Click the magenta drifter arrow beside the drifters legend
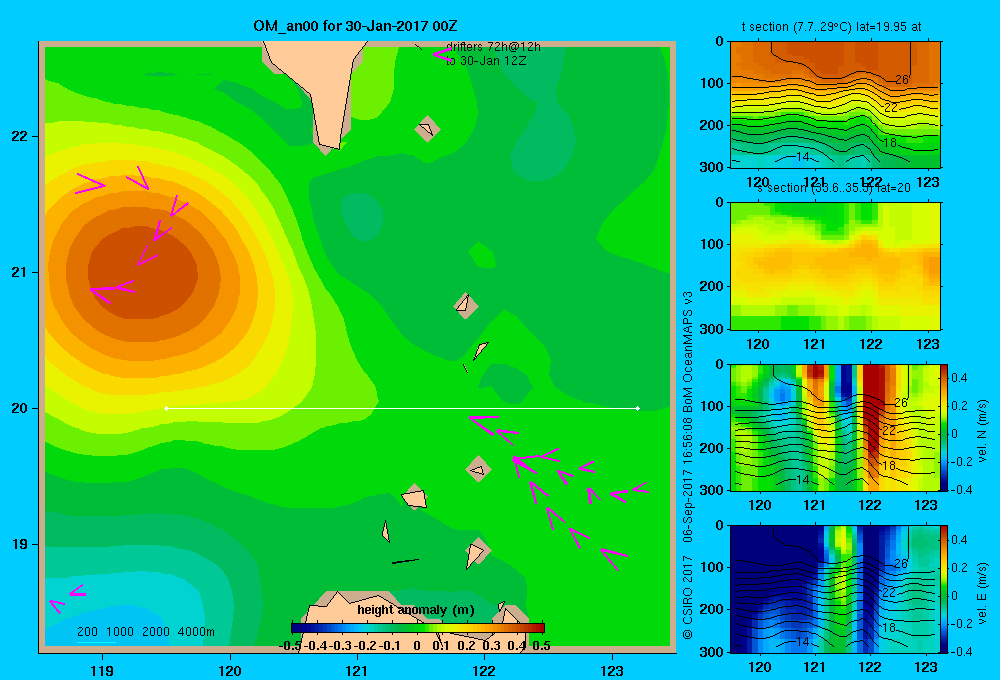Viewport: 1000px width, 680px height. [x=441, y=54]
